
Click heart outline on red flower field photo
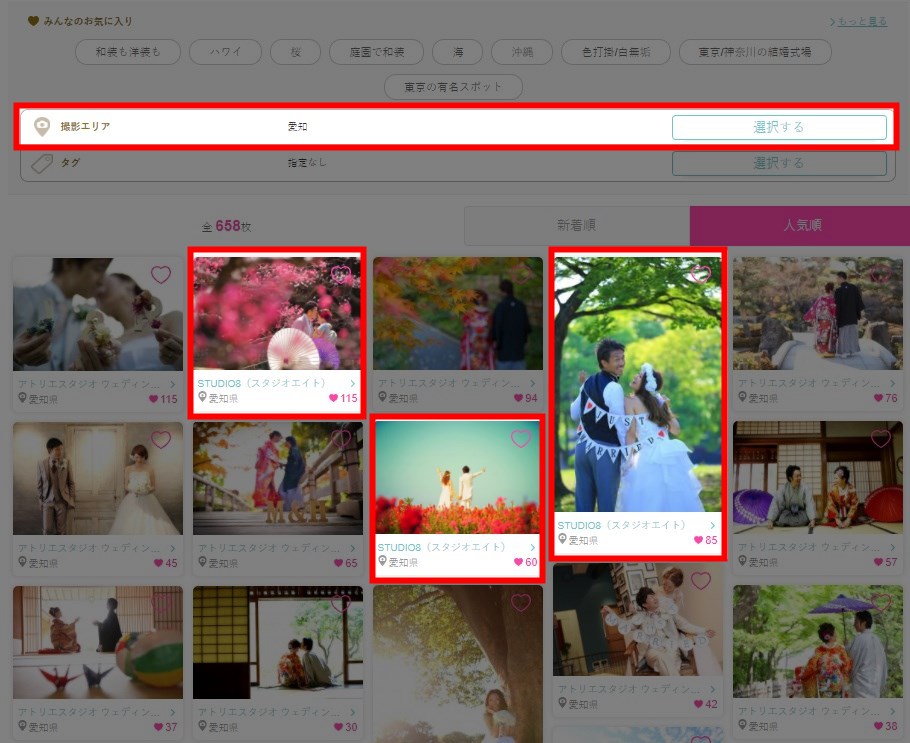point(520,438)
